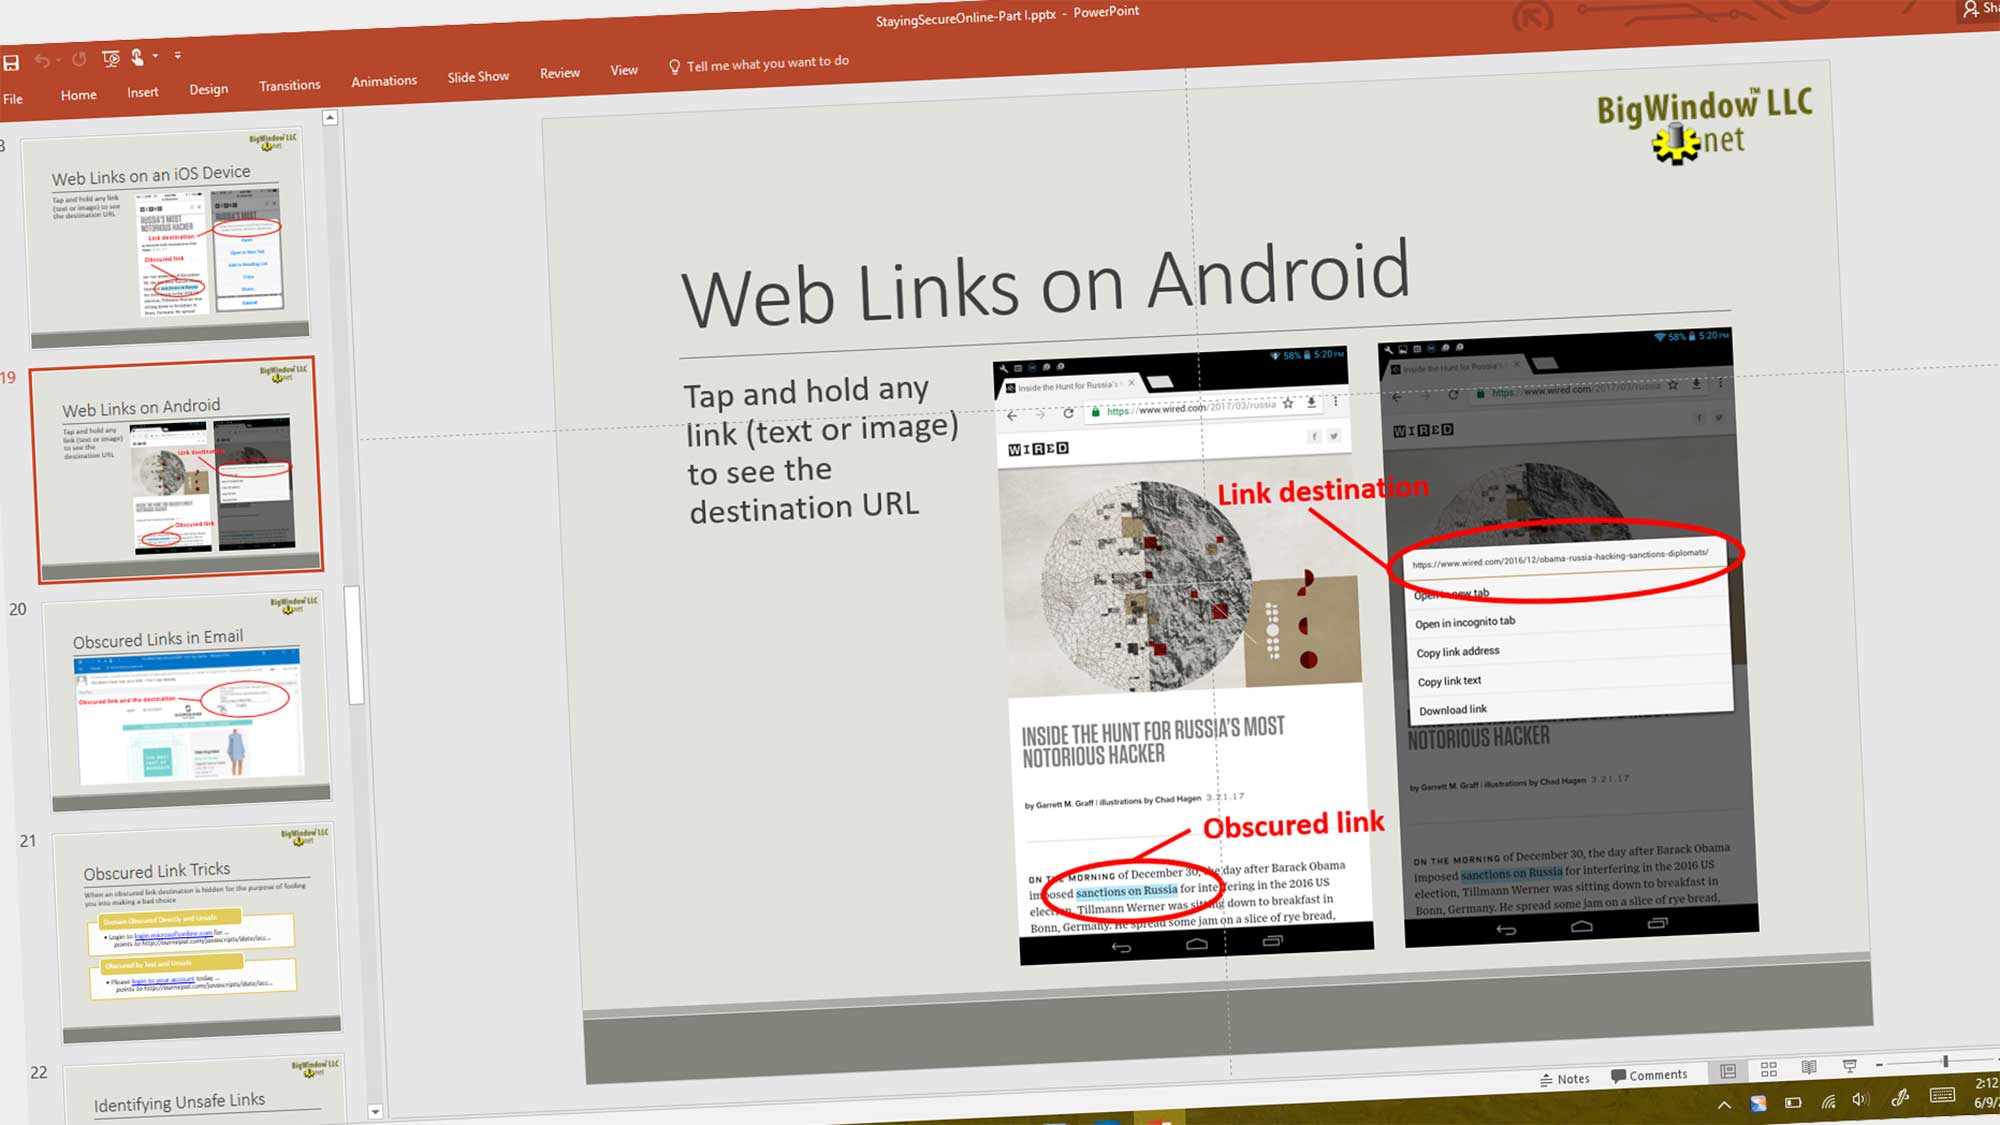Select slide 20 Obscured Links in Email thumbnail
2000x1125 pixels.
coord(188,703)
